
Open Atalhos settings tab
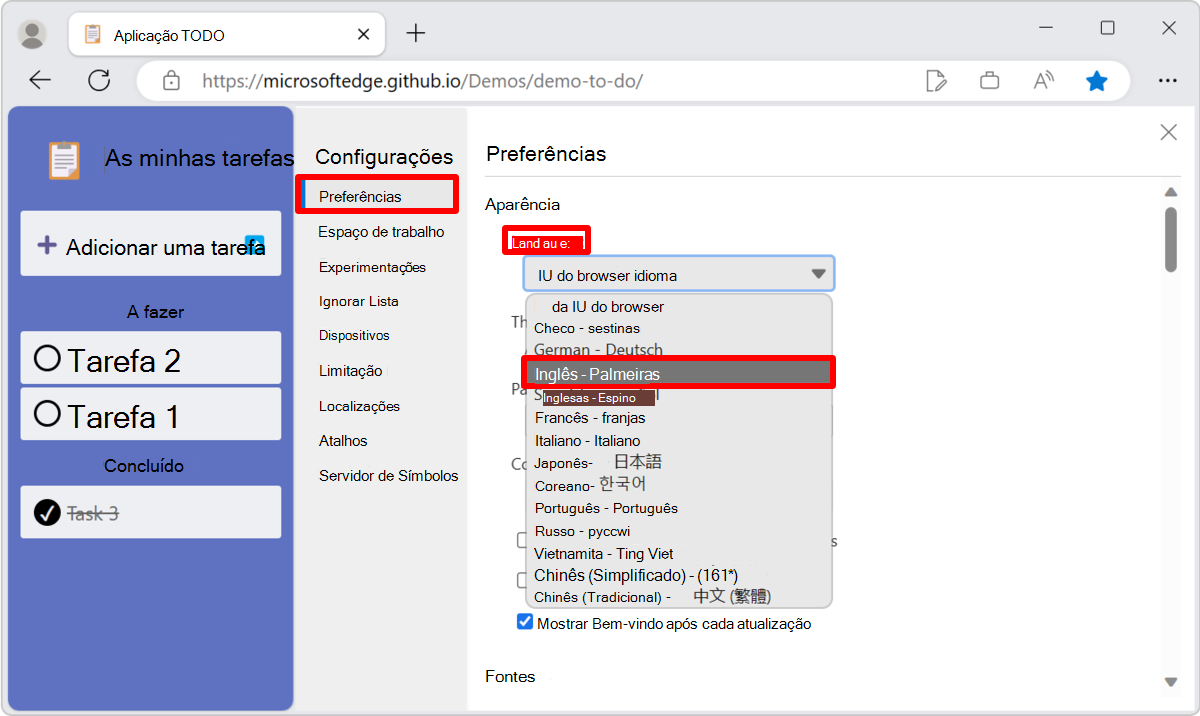[343, 440]
